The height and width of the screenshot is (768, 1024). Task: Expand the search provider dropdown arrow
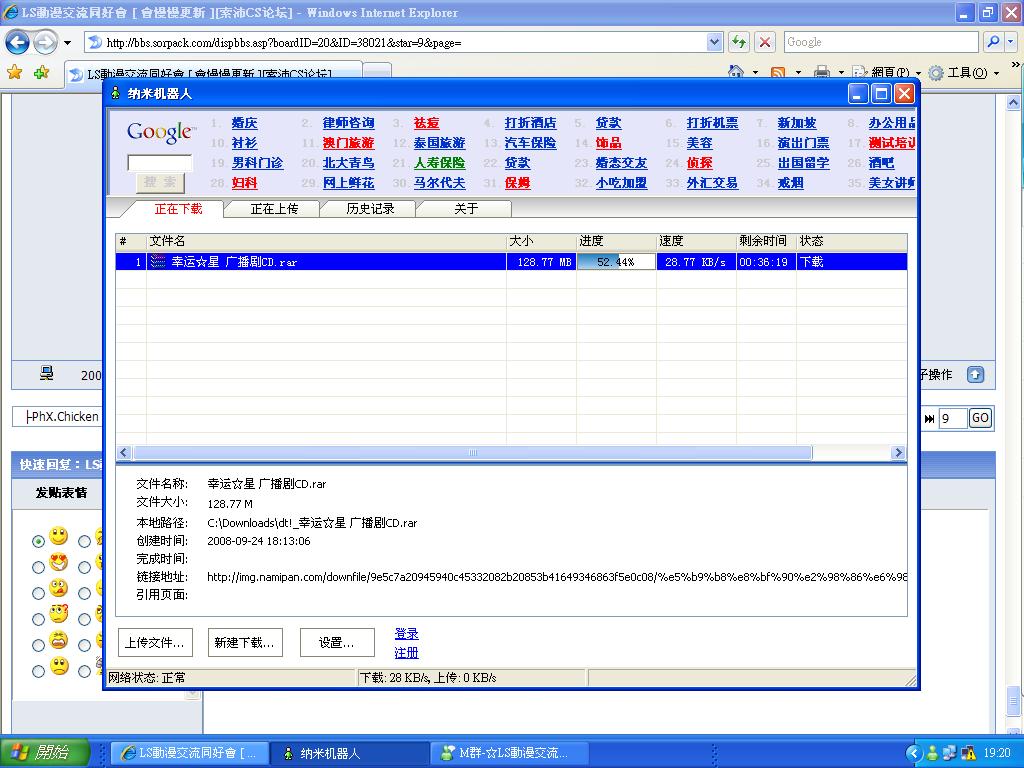click(1012, 42)
